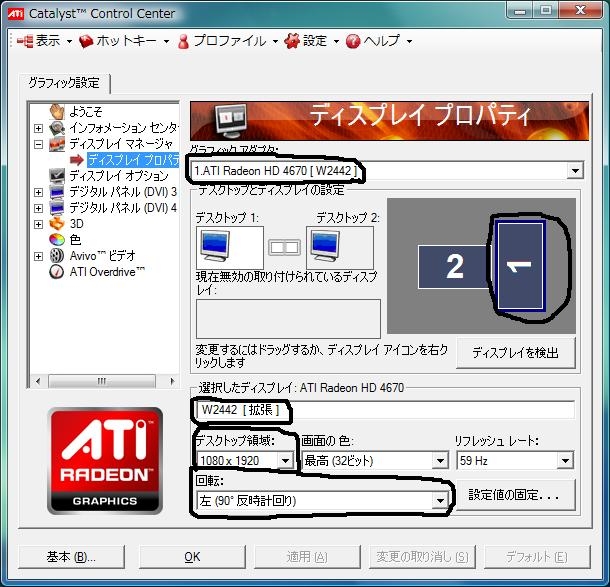Click the ディスプレイ オプション icon

pyautogui.click(x=57, y=176)
